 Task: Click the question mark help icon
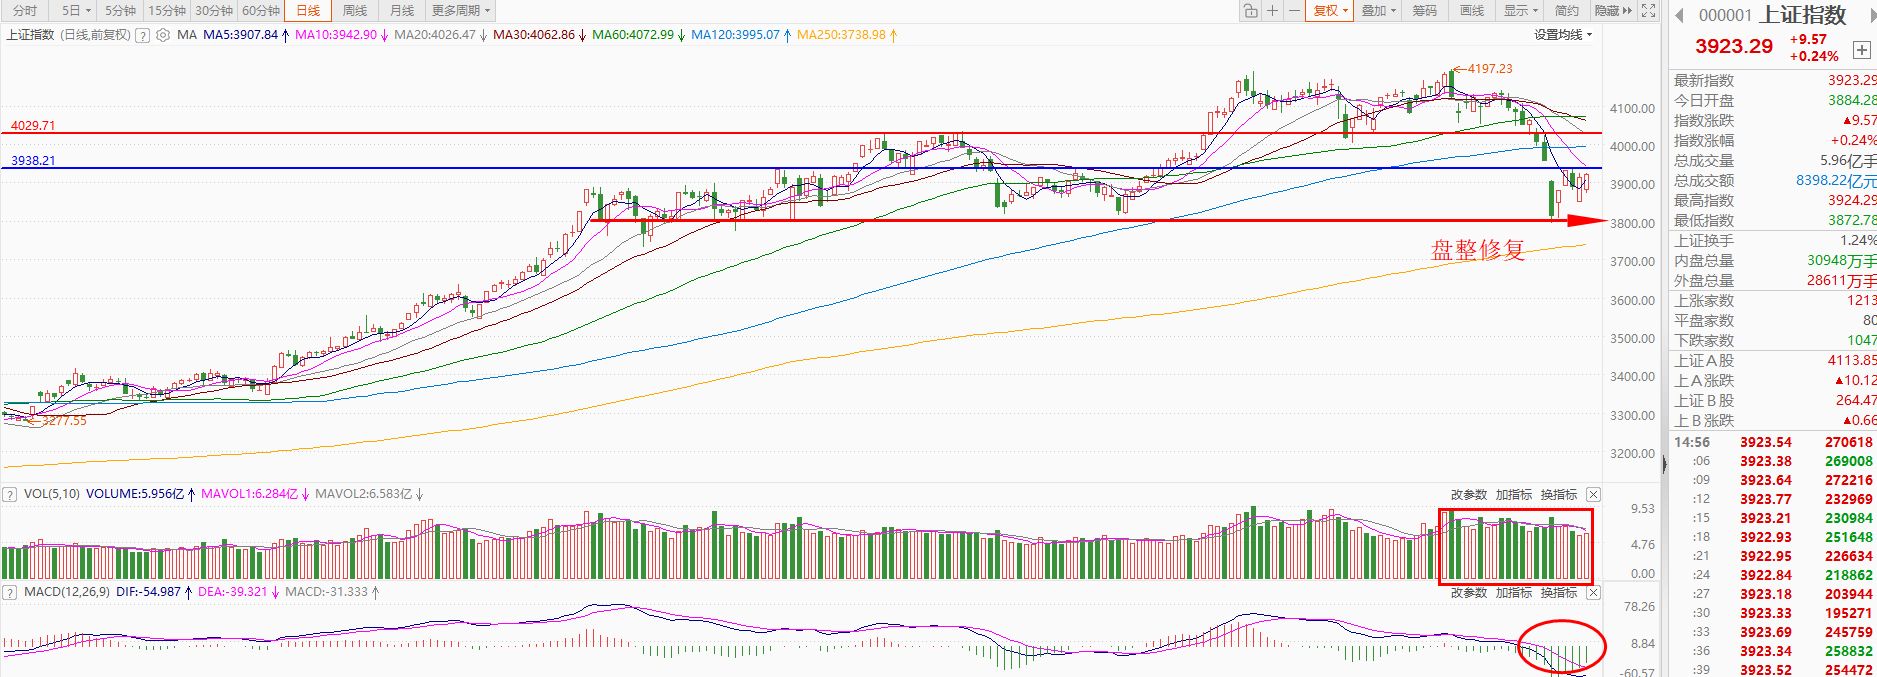pos(143,35)
